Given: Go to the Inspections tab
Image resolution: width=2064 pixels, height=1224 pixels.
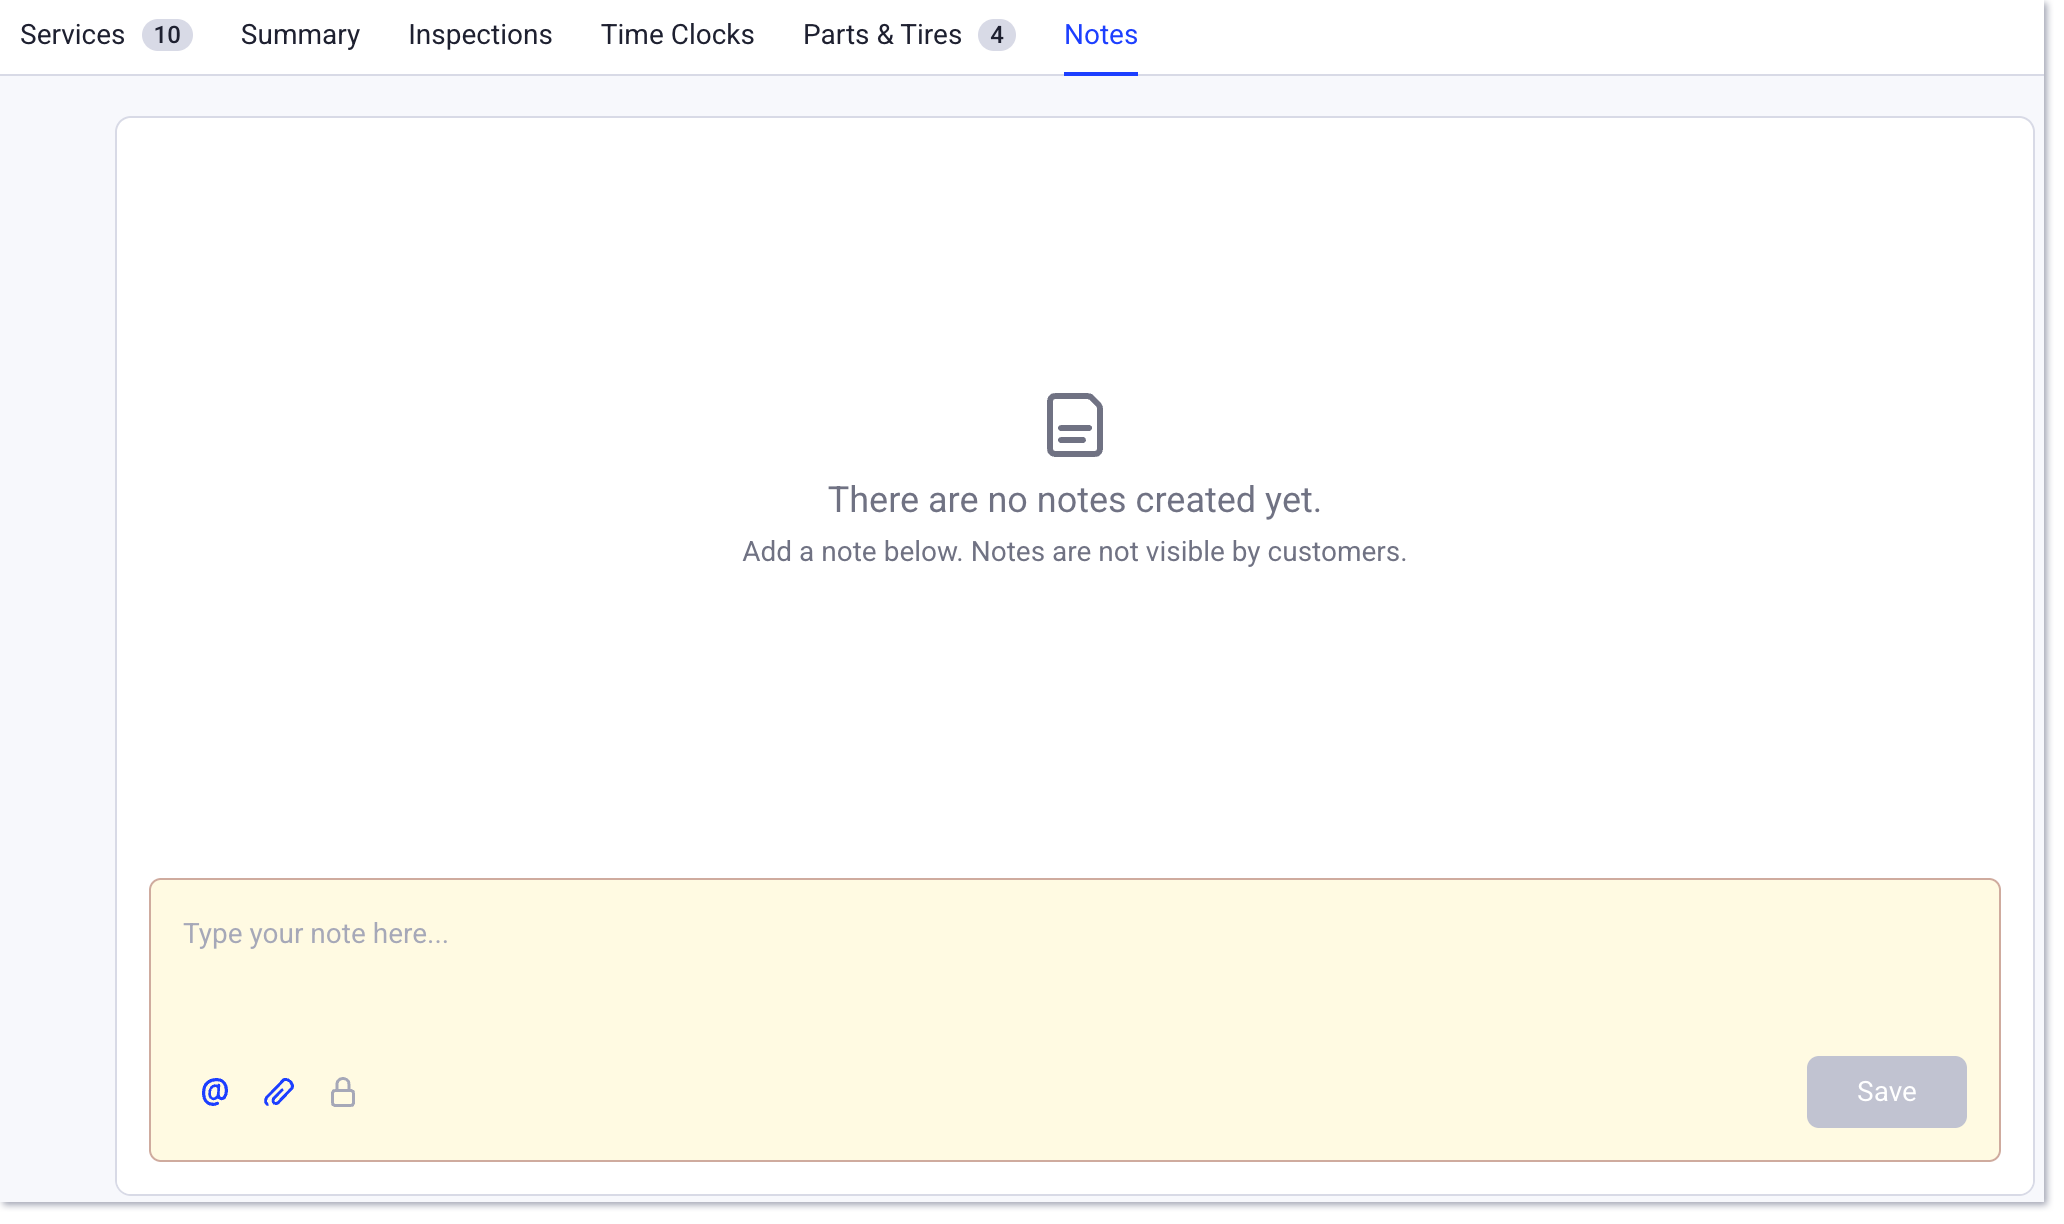Looking at the screenshot, I should point(480,35).
